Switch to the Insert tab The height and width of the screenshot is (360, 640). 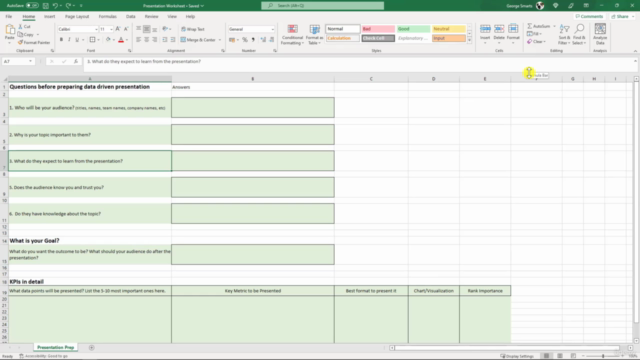pyautogui.click(x=49, y=17)
